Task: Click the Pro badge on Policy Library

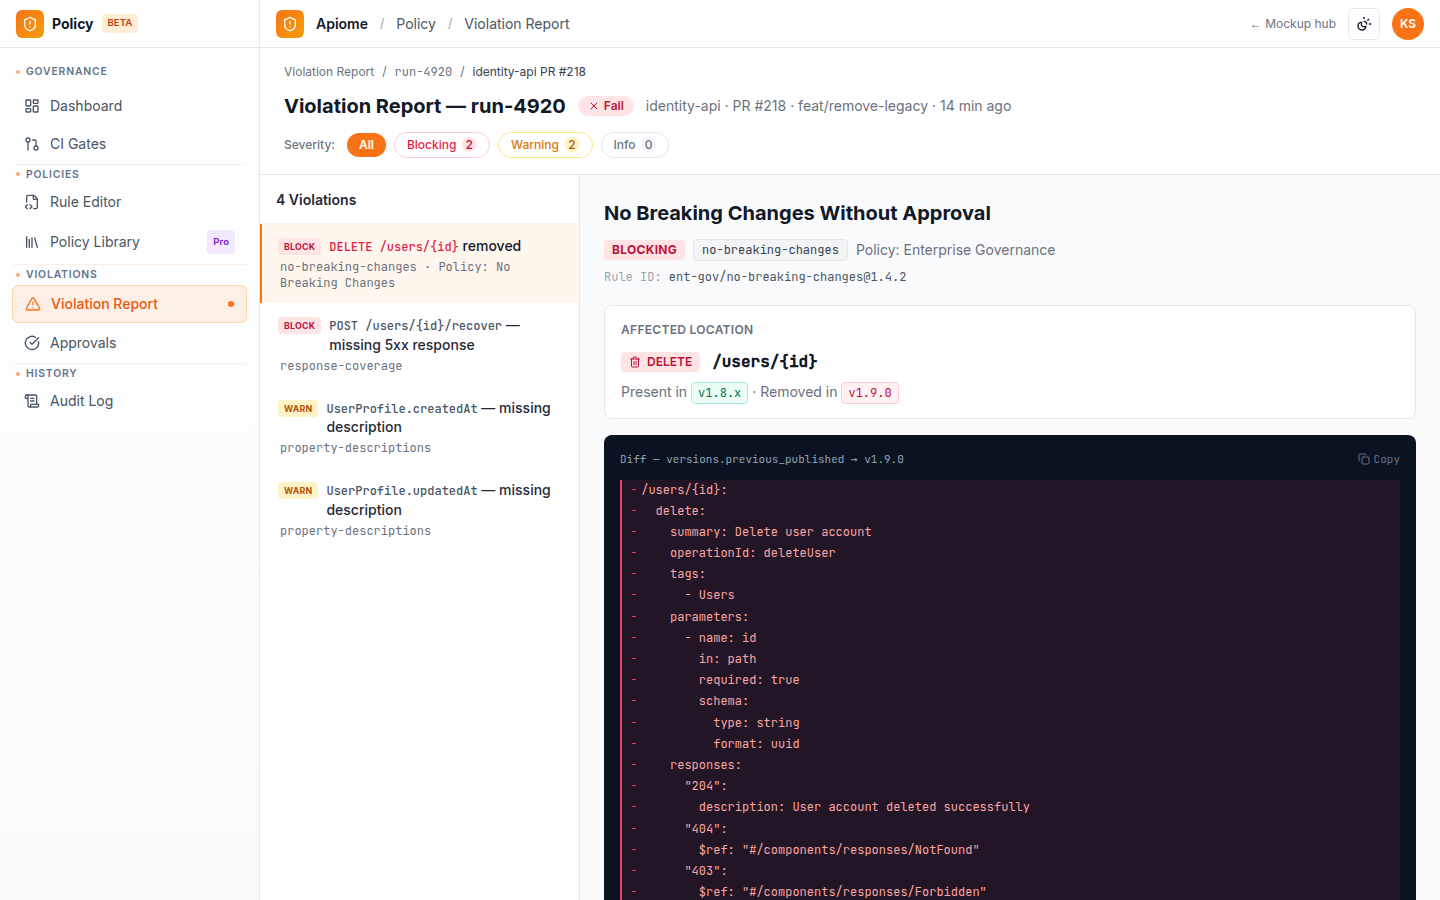Action: point(221,242)
